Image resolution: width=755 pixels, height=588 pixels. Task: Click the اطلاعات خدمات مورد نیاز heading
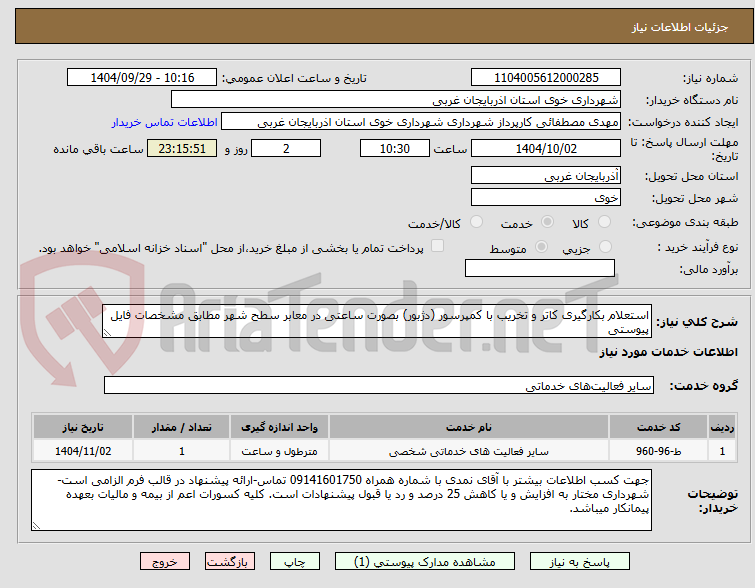click(x=668, y=353)
